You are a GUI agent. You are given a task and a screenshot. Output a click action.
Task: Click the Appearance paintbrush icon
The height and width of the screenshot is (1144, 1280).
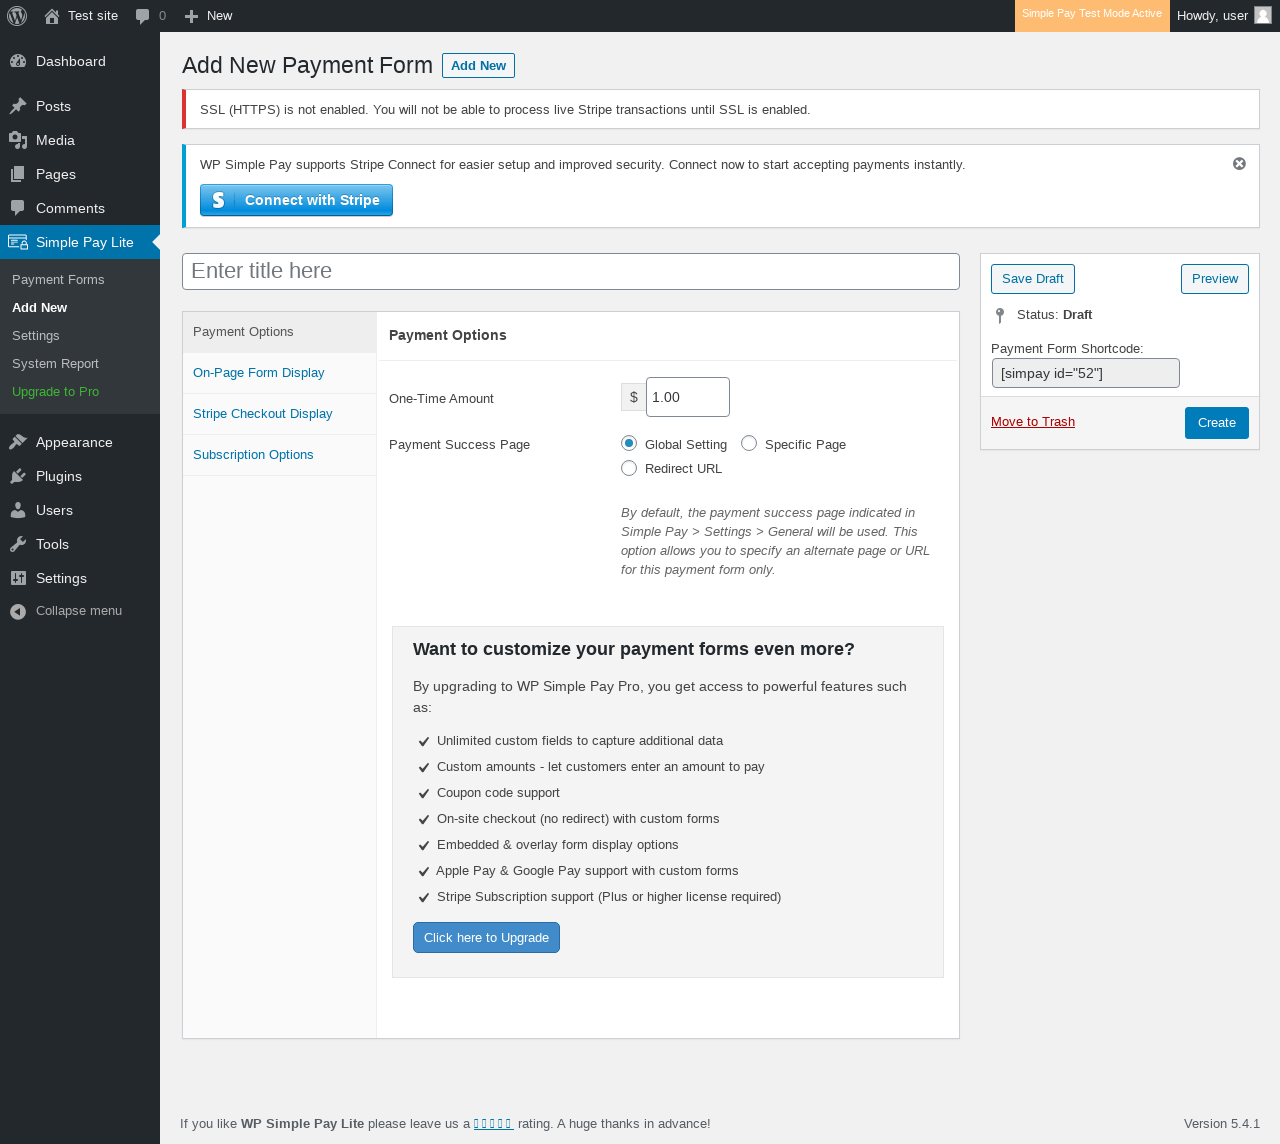coord(18,442)
